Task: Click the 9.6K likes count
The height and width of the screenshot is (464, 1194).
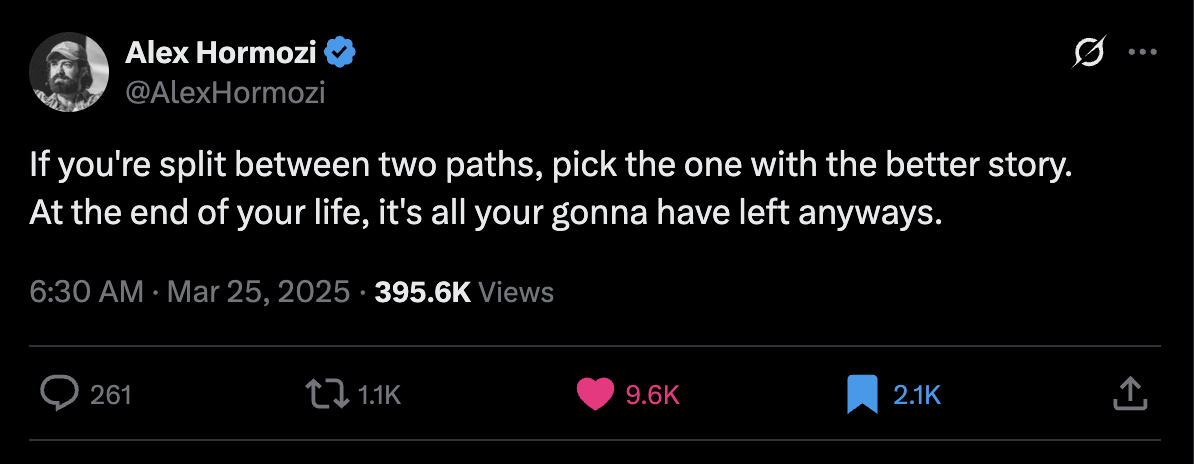Action: 652,395
